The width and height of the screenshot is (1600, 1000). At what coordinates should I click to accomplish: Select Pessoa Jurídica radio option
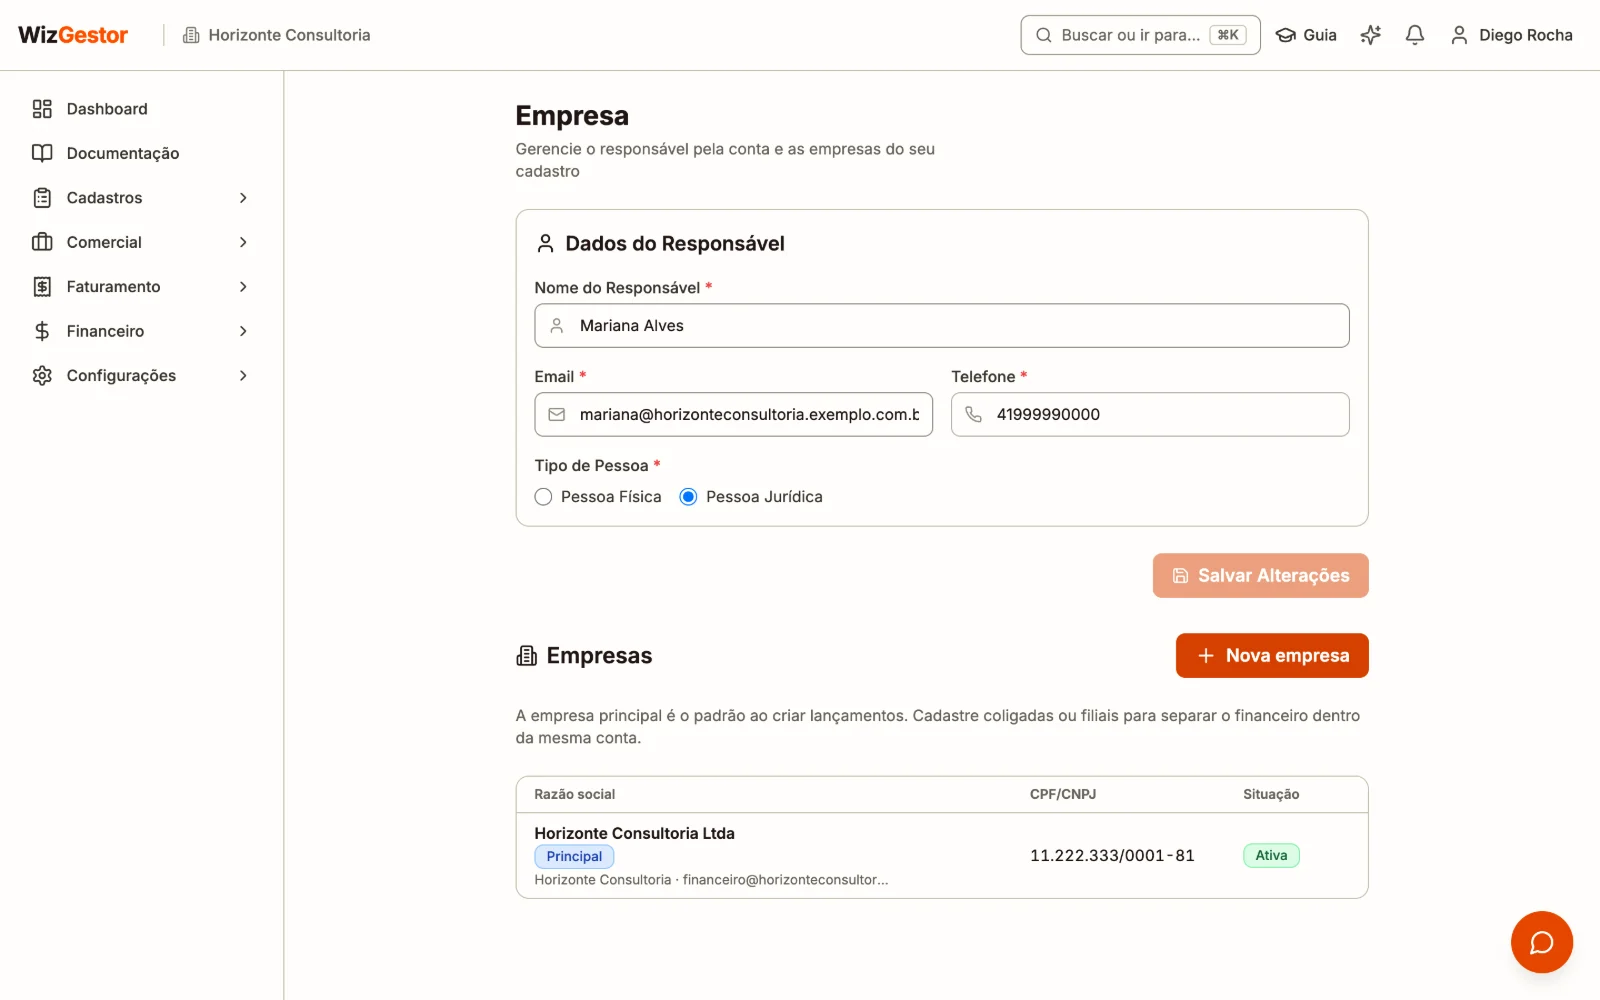coord(688,497)
